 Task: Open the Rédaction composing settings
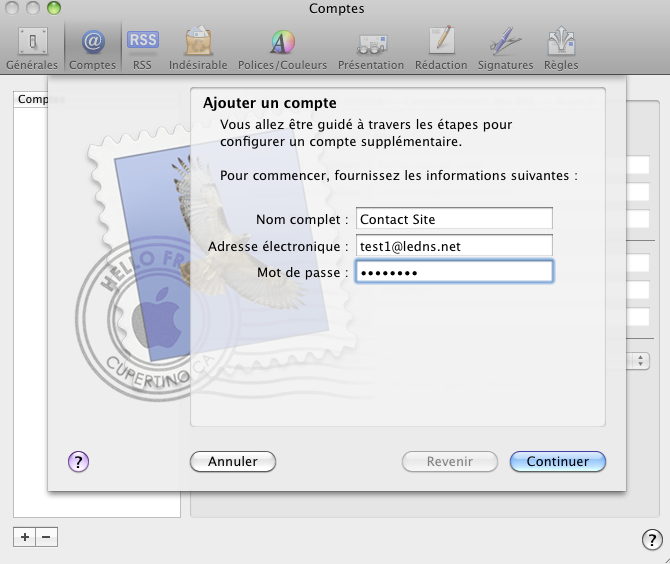(x=441, y=48)
